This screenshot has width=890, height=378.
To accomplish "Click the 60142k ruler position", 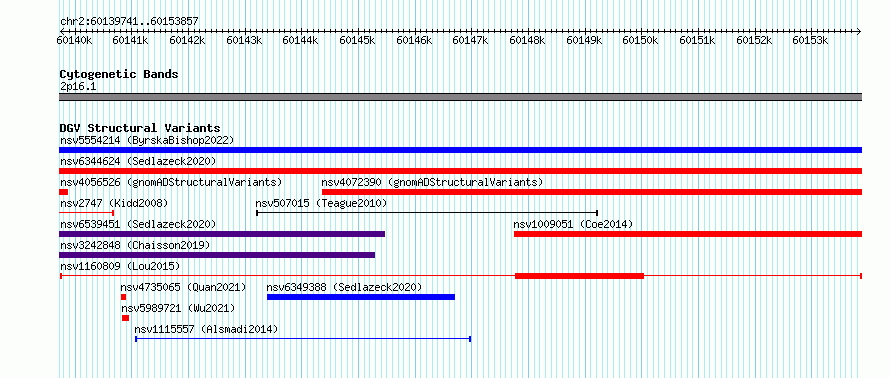I will (x=187, y=40).
